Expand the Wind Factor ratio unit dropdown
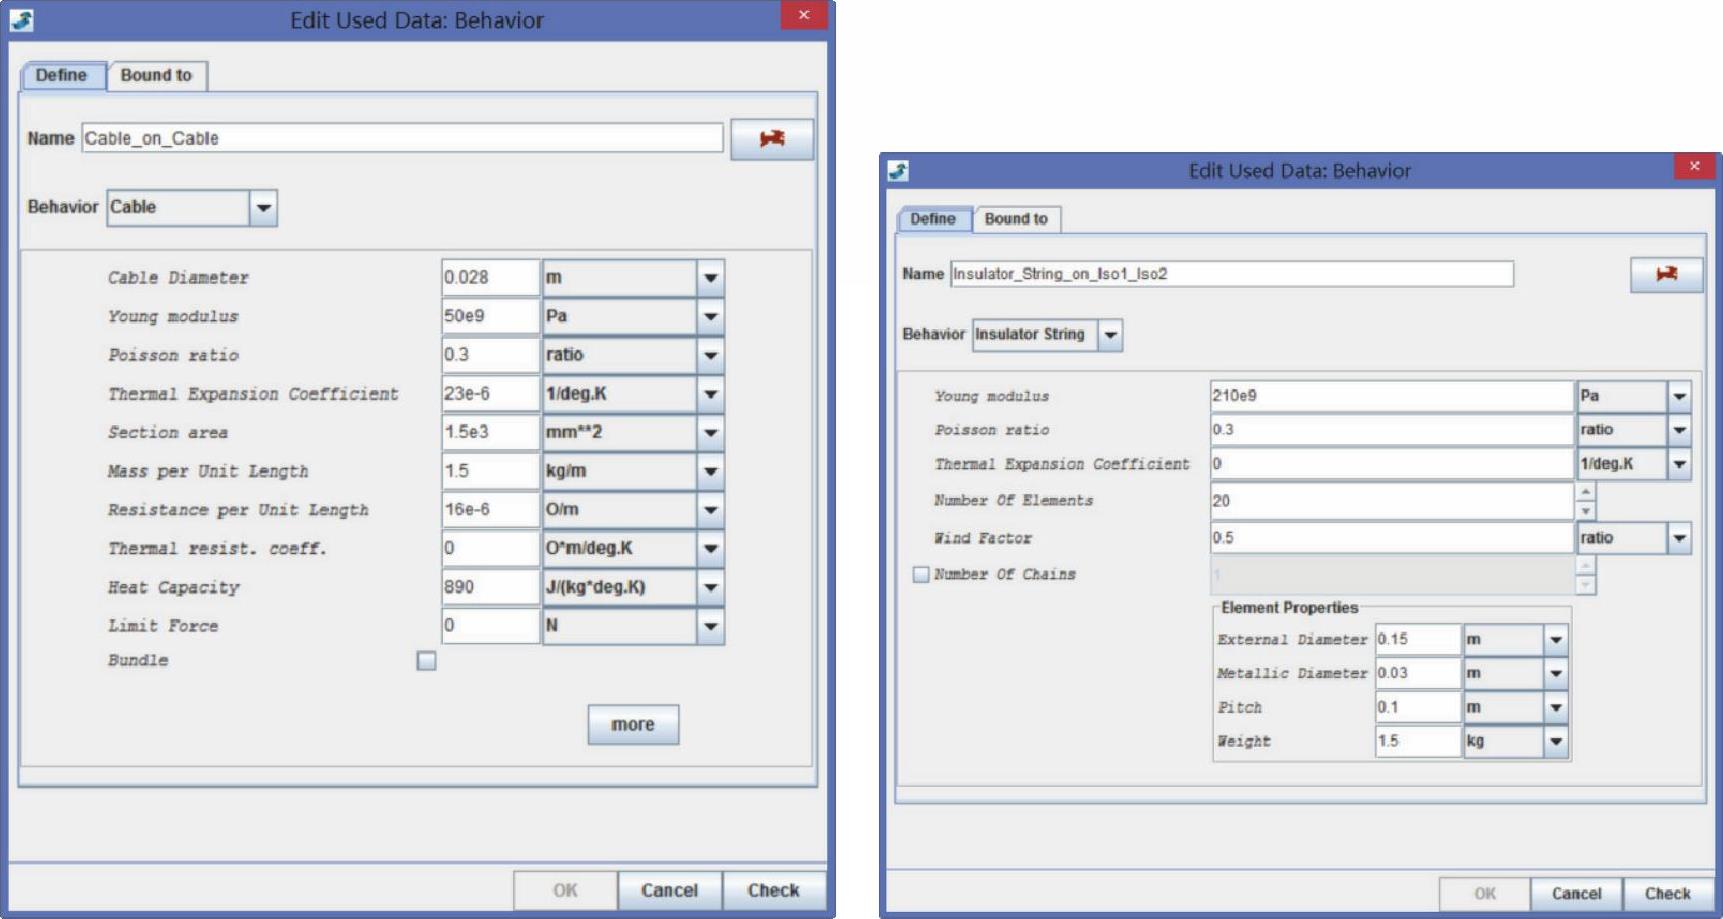 click(x=1679, y=538)
